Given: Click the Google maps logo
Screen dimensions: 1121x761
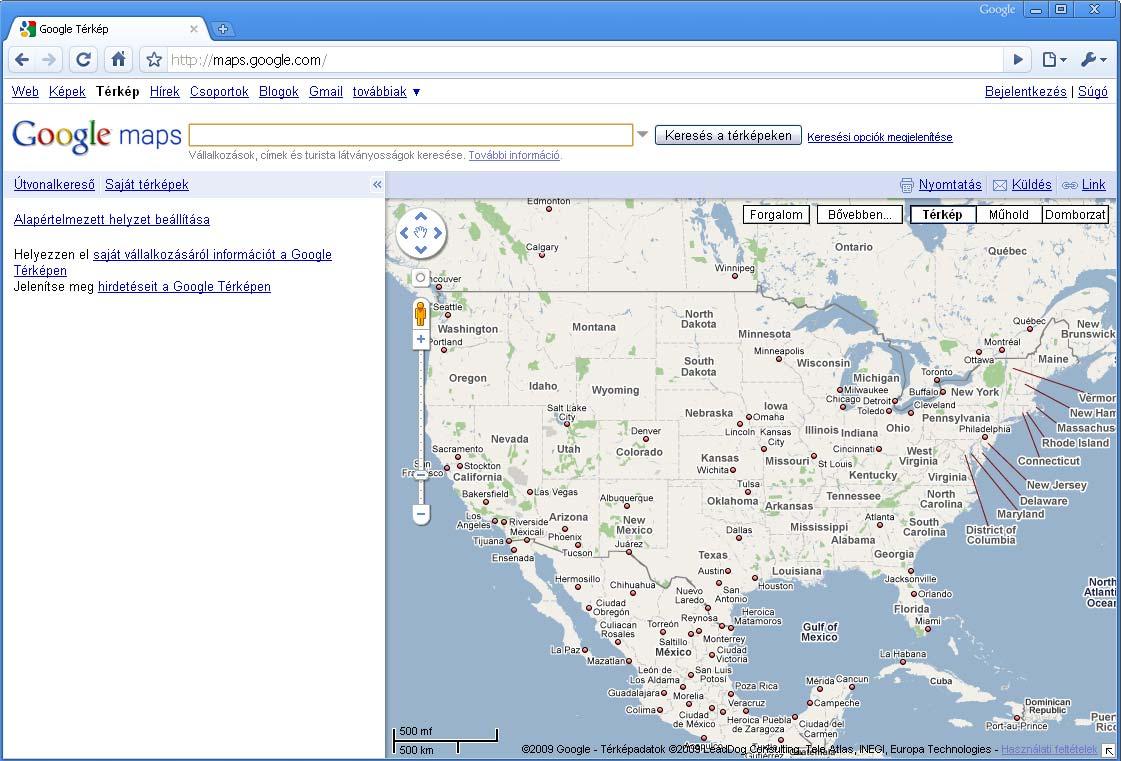Looking at the screenshot, I should pos(97,136).
